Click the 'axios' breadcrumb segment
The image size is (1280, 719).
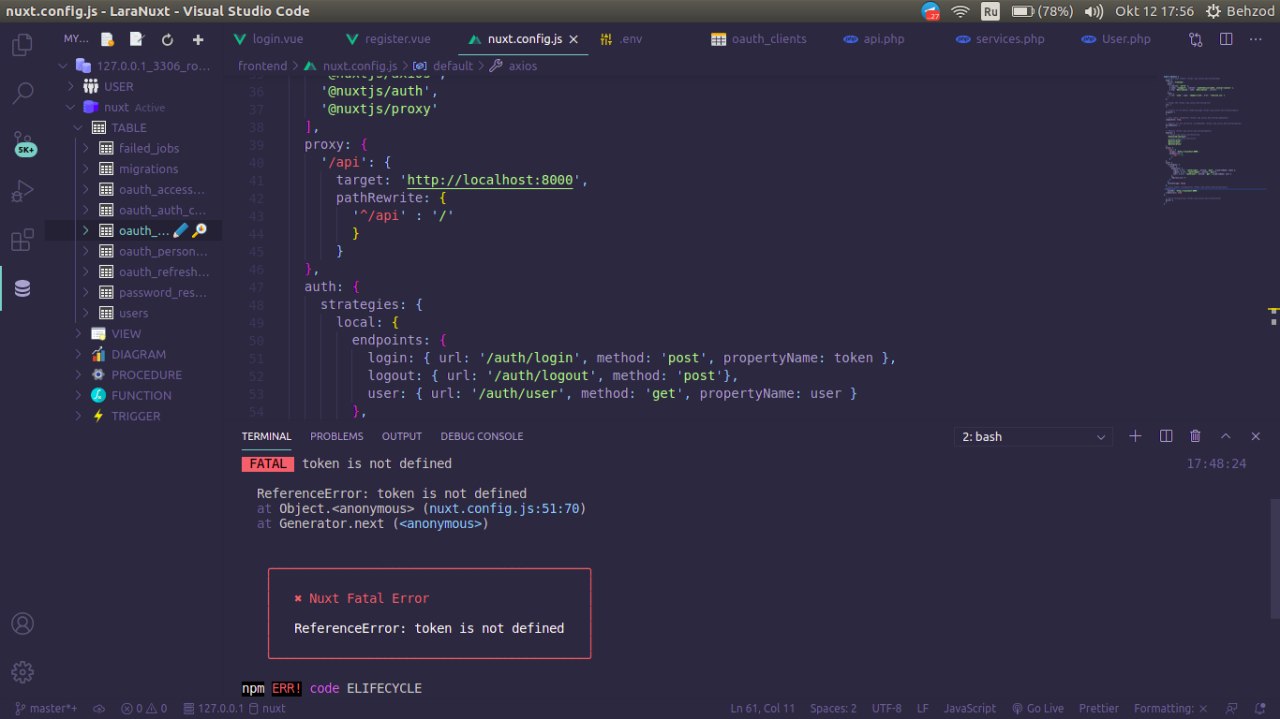(x=522, y=66)
